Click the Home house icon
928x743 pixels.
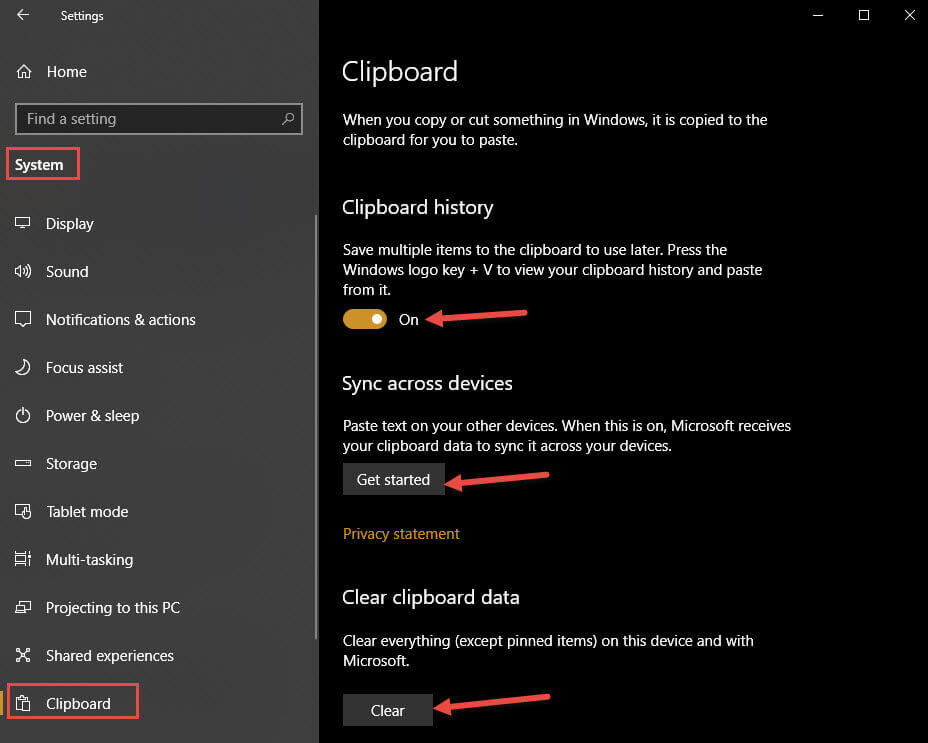coord(24,72)
